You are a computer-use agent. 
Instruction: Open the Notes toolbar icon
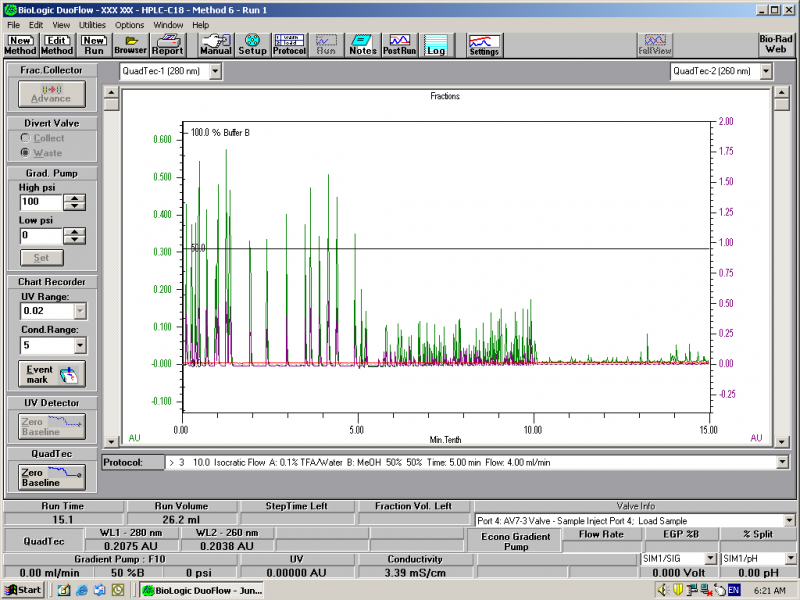pos(363,45)
